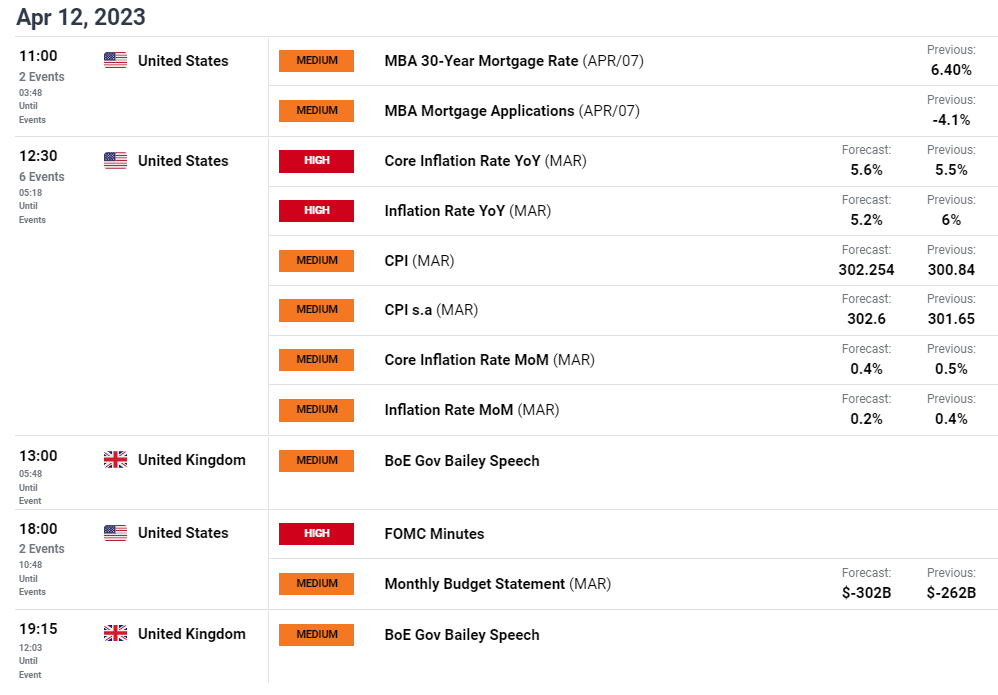Click the Apr 12, 2023 date heading
This screenshot has height=695, width=998.
coord(81,17)
